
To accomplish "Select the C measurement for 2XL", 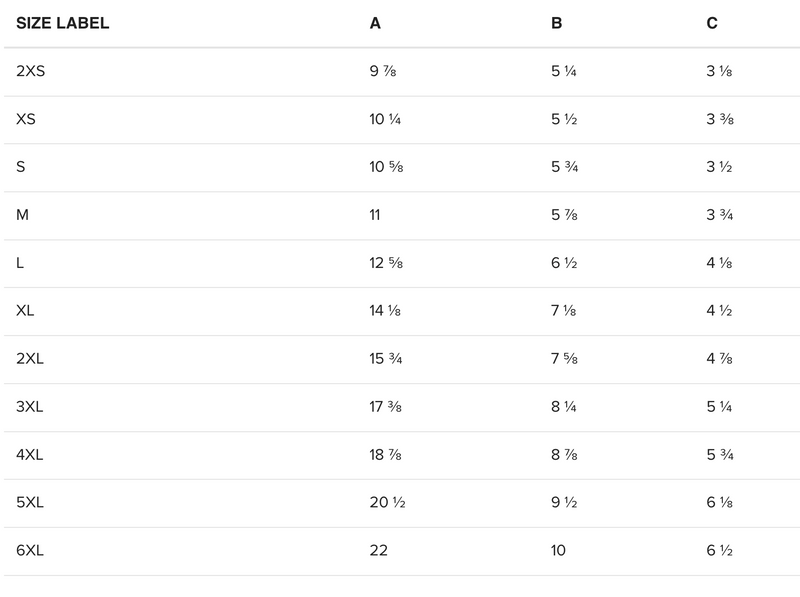I will click(x=720, y=359).
